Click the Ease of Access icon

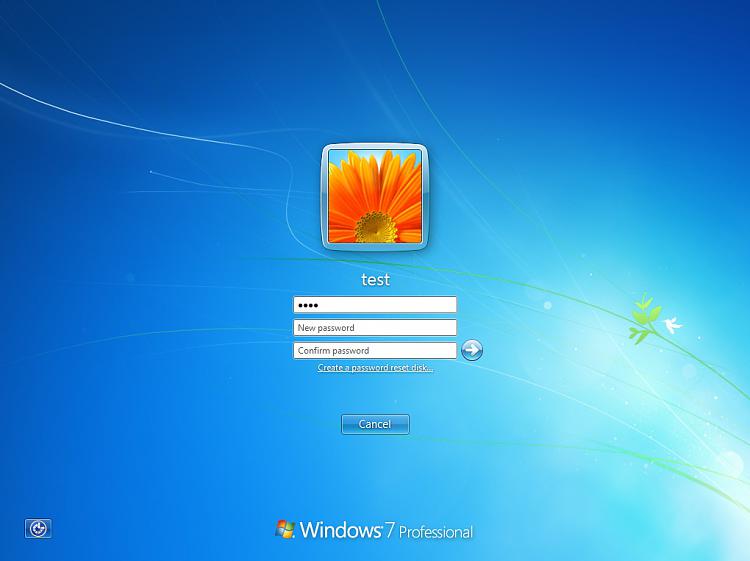click(38, 528)
